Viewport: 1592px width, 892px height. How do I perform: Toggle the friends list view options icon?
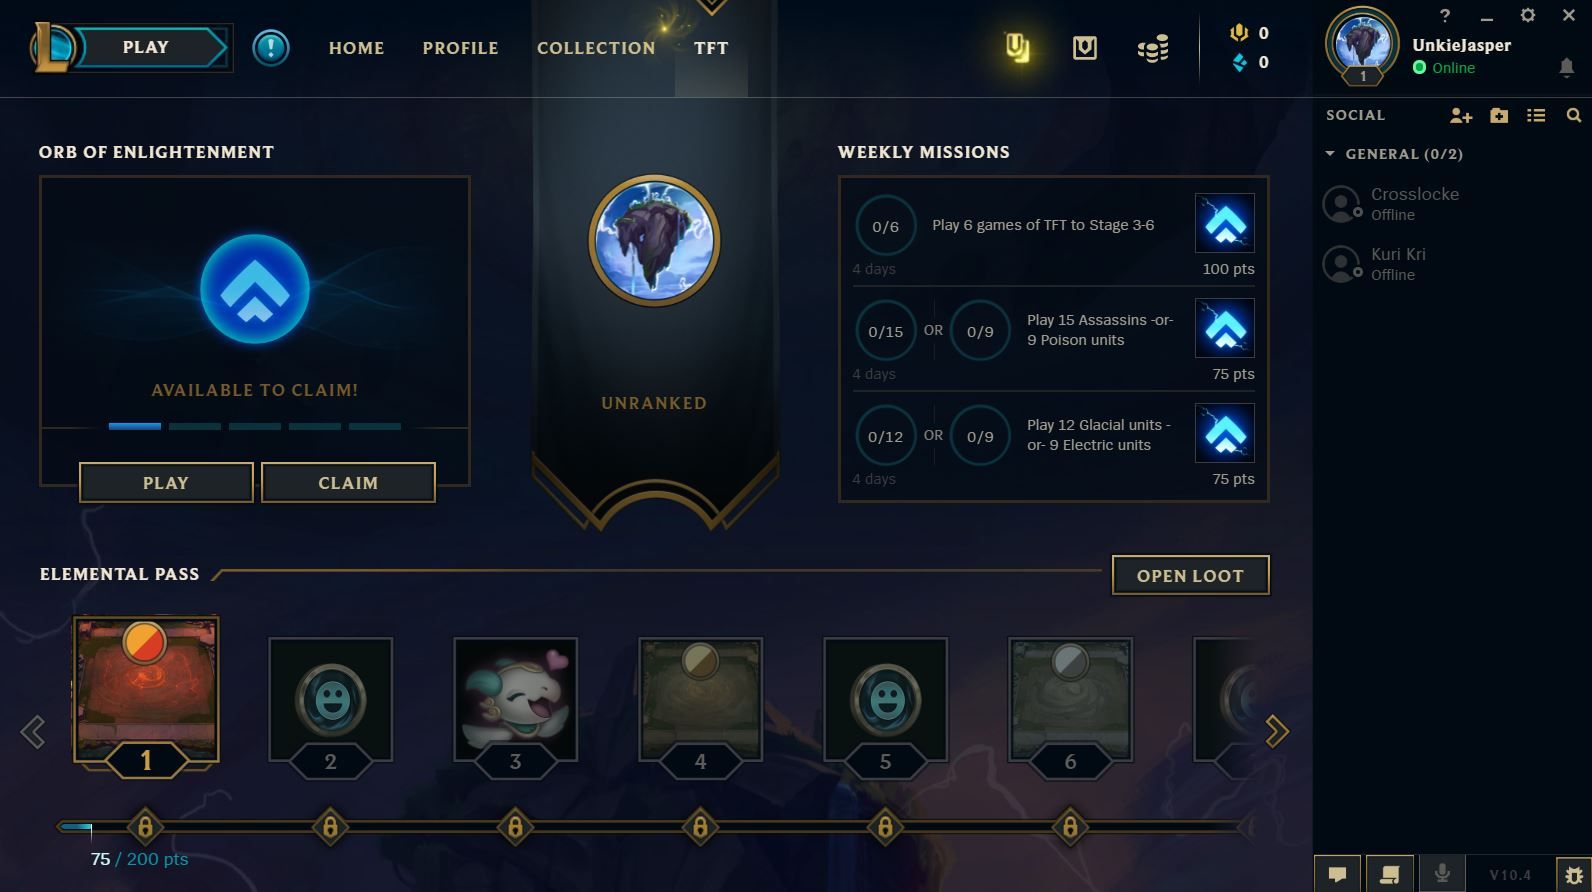pyautogui.click(x=1536, y=116)
